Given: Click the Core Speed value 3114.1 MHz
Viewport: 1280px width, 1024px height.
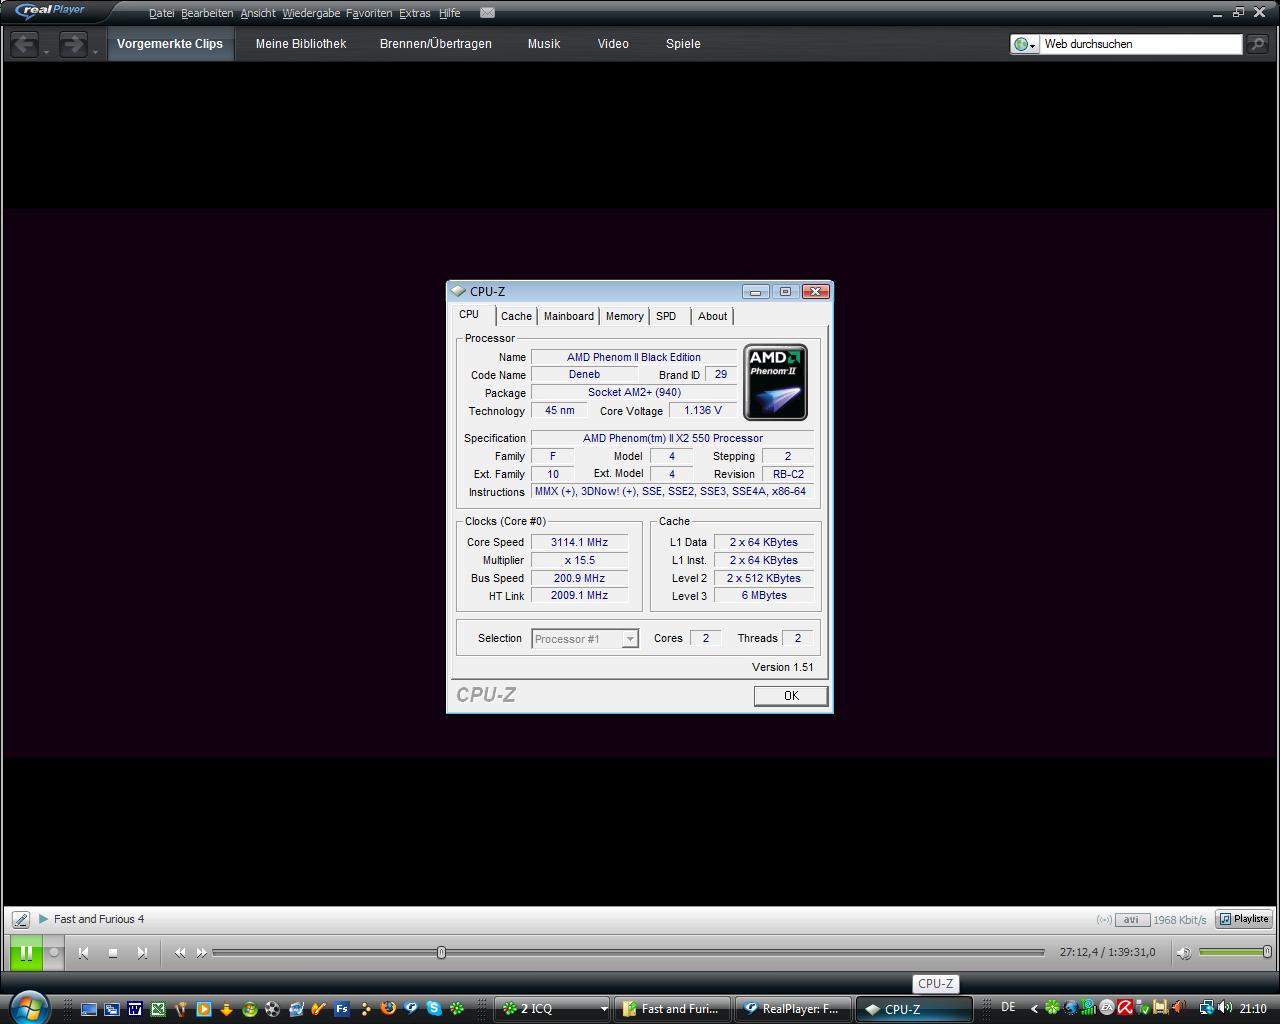Looking at the screenshot, I should pos(579,542).
